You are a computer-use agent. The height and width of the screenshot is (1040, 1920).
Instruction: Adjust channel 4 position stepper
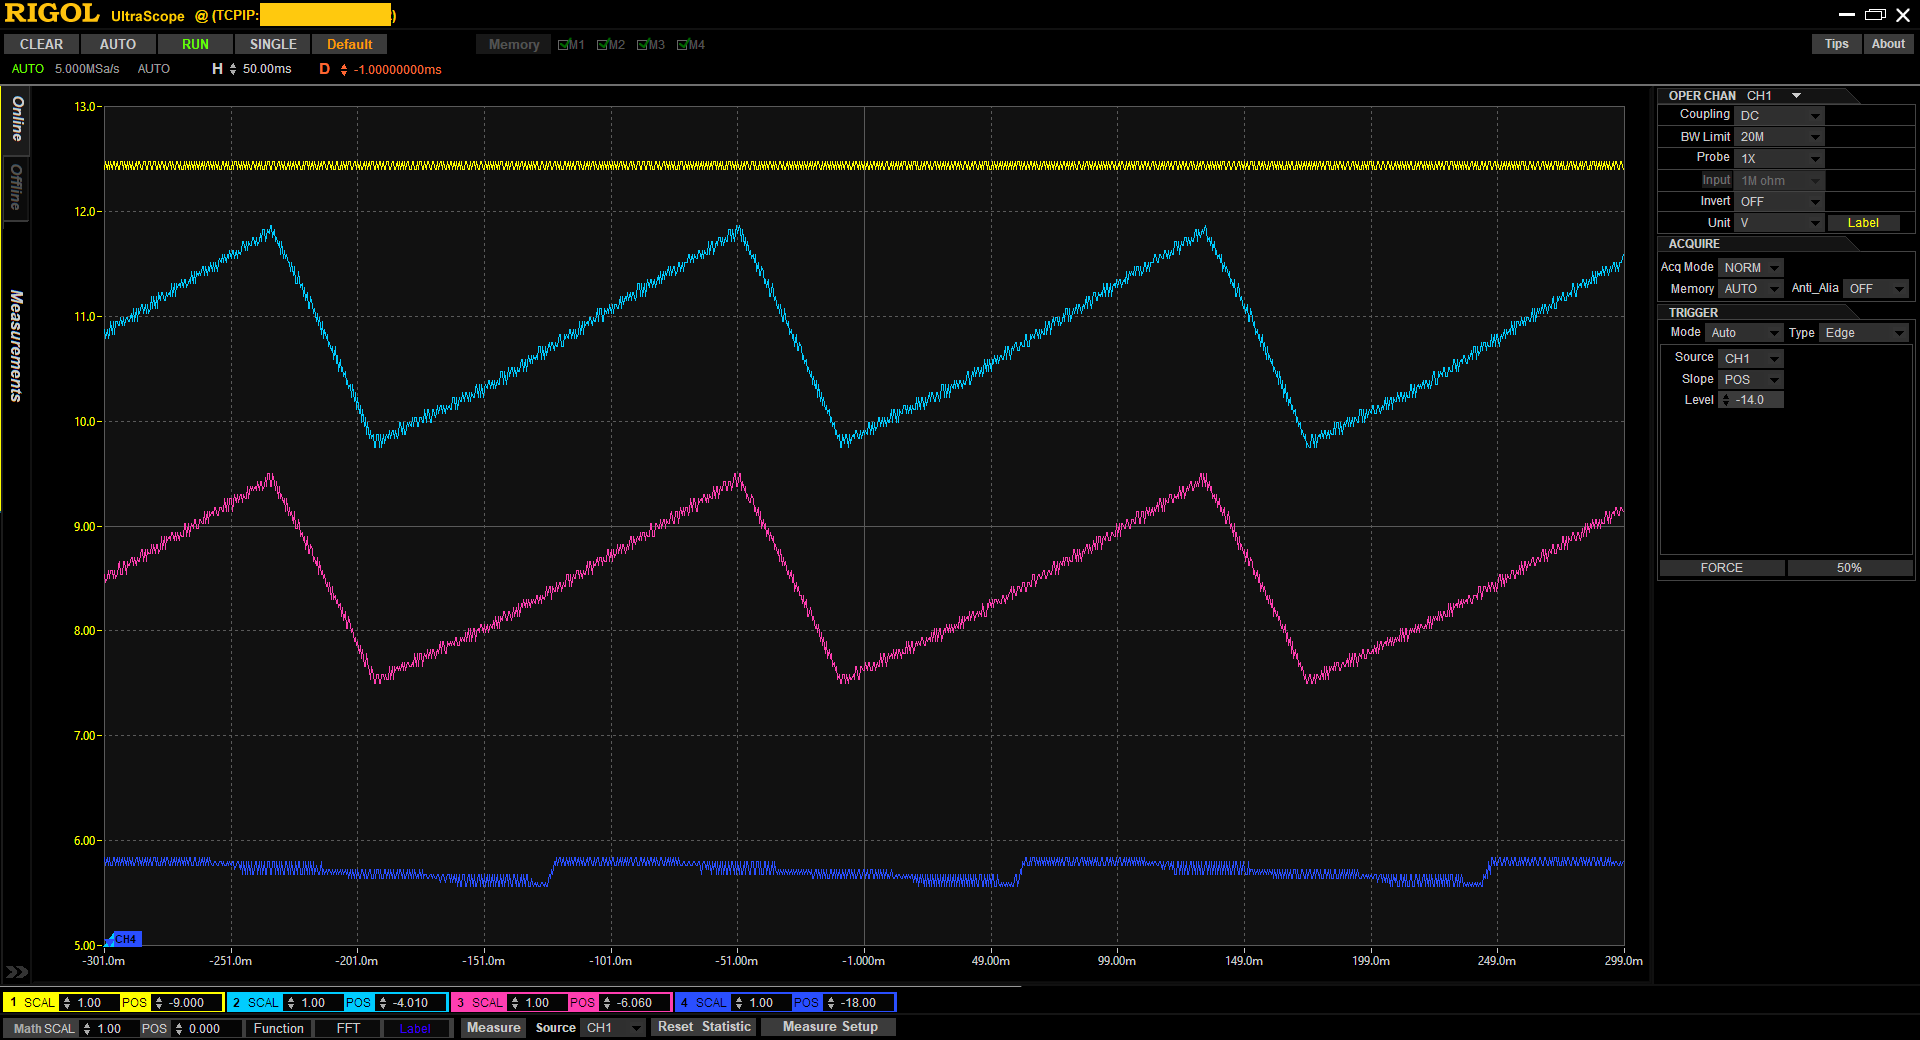(831, 1002)
